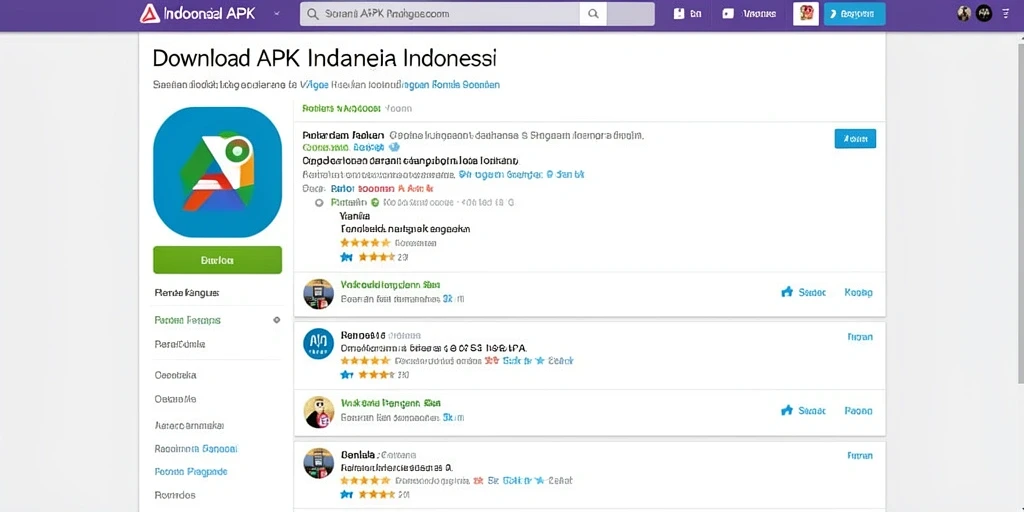Open the blue circular app icon beside Renoe816

point(319,344)
